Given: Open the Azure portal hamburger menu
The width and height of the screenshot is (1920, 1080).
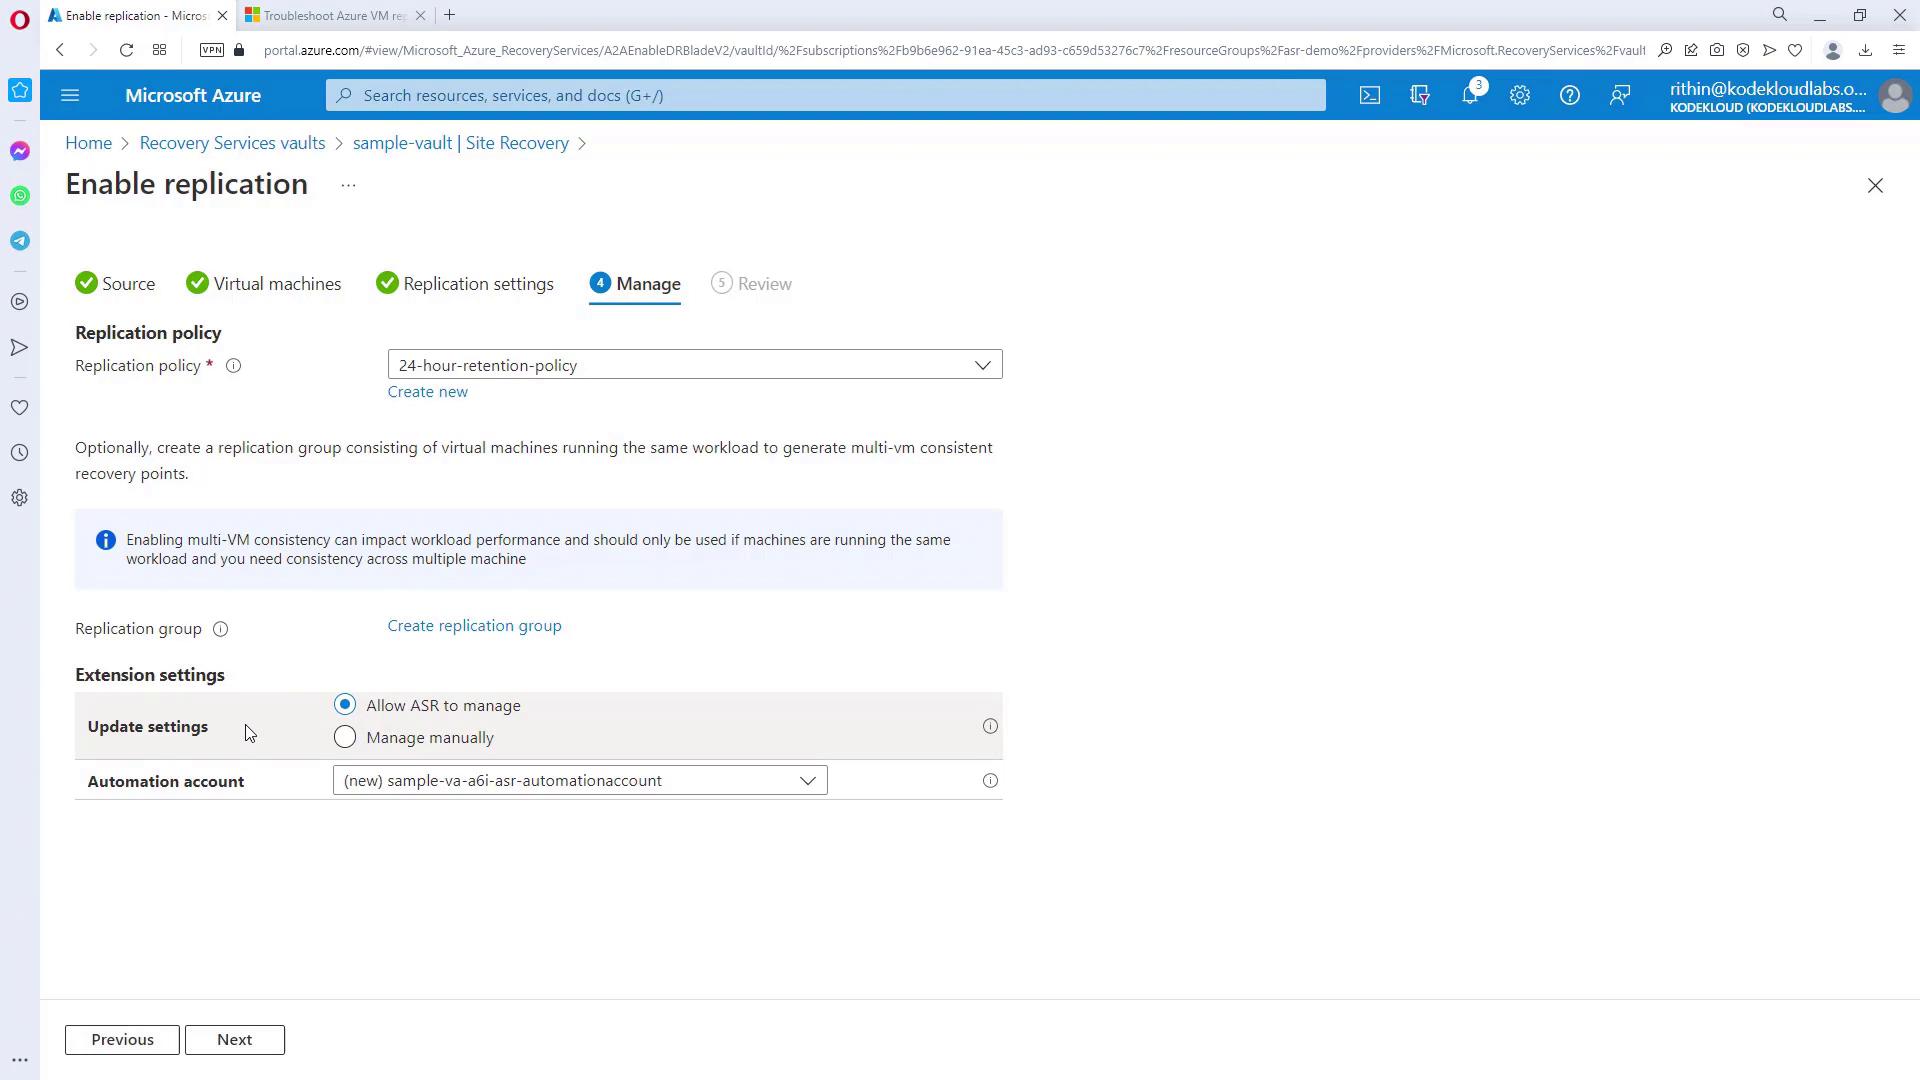Looking at the screenshot, I should click(70, 95).
